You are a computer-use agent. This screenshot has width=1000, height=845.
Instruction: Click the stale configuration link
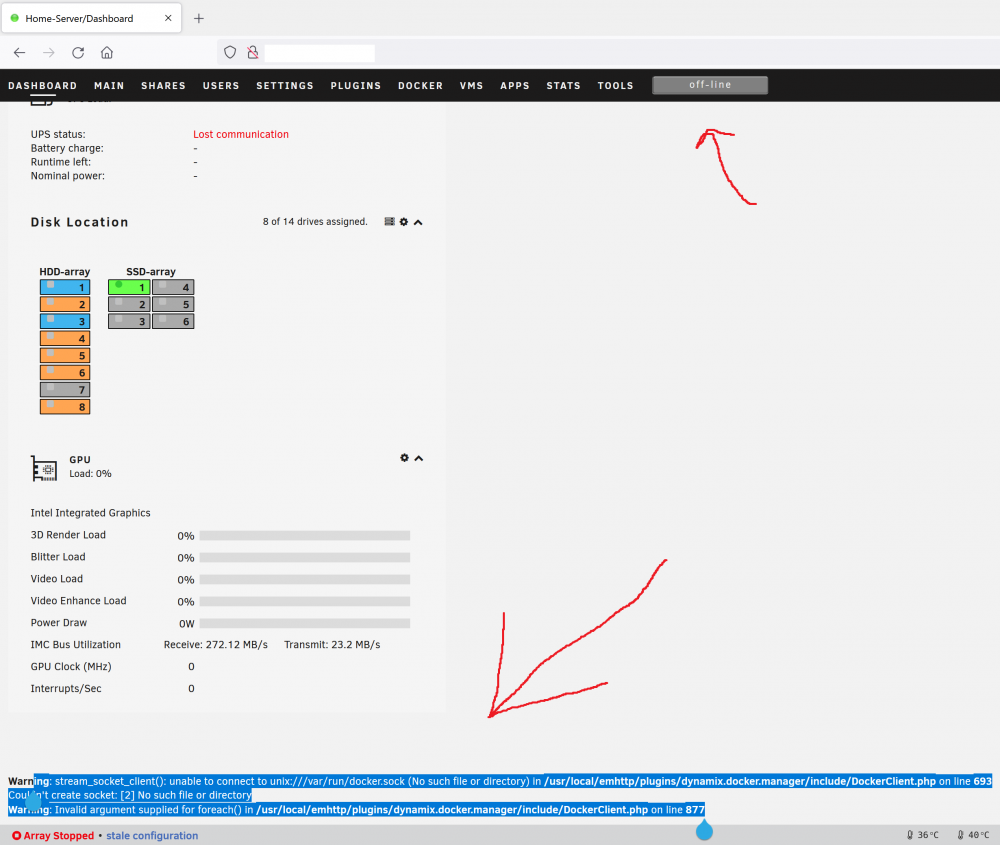pos(152,835)
